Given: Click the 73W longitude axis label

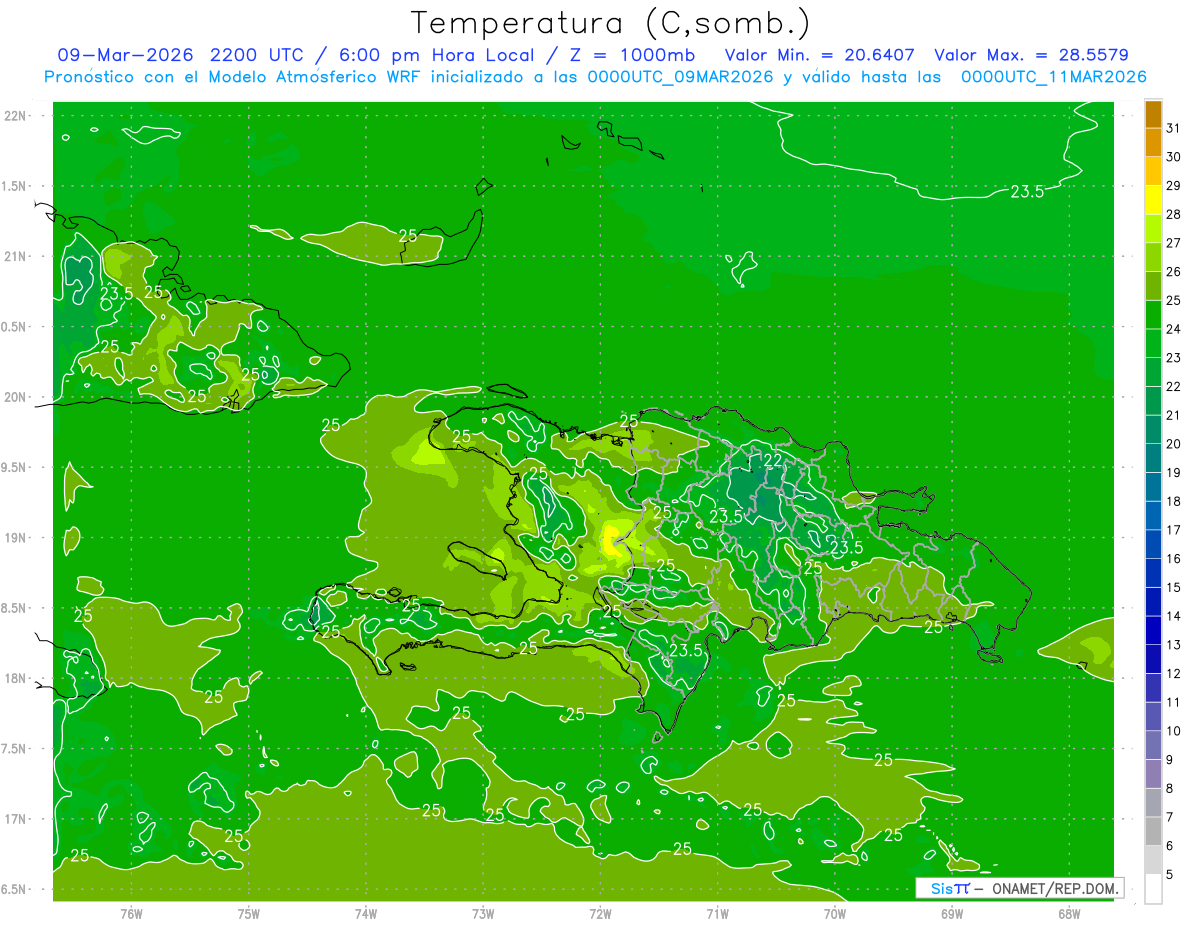Looking at the screenshot, I should pyautogui.click(x=483, y=914).
